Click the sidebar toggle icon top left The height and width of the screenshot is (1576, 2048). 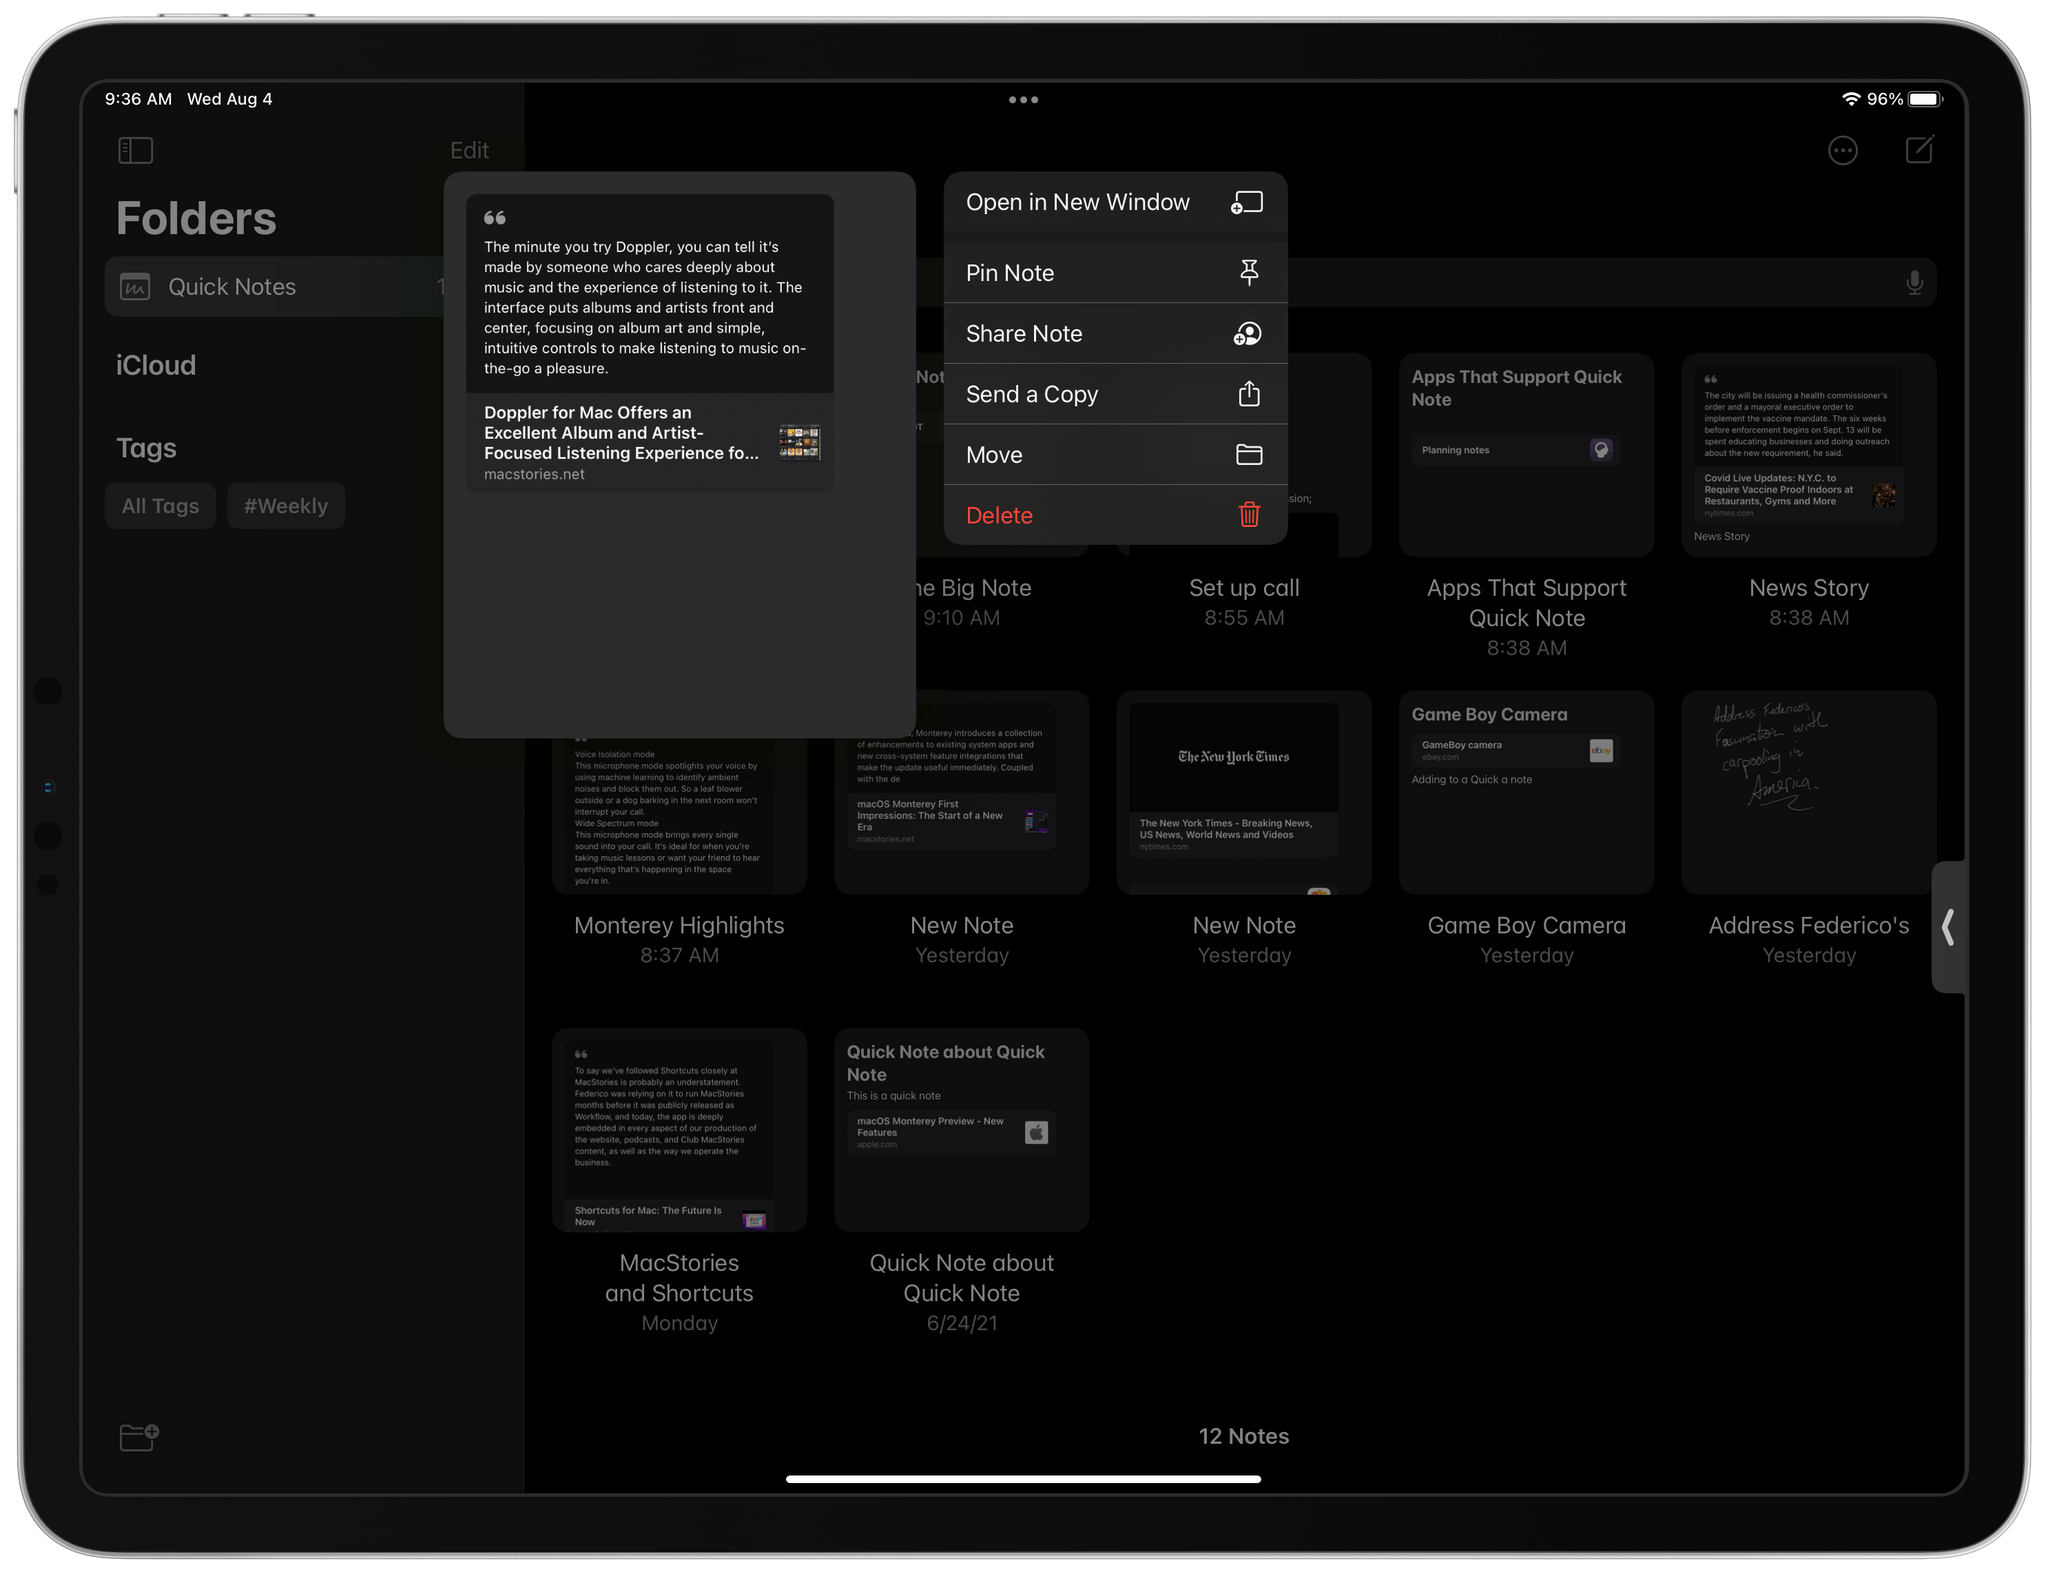136,151
